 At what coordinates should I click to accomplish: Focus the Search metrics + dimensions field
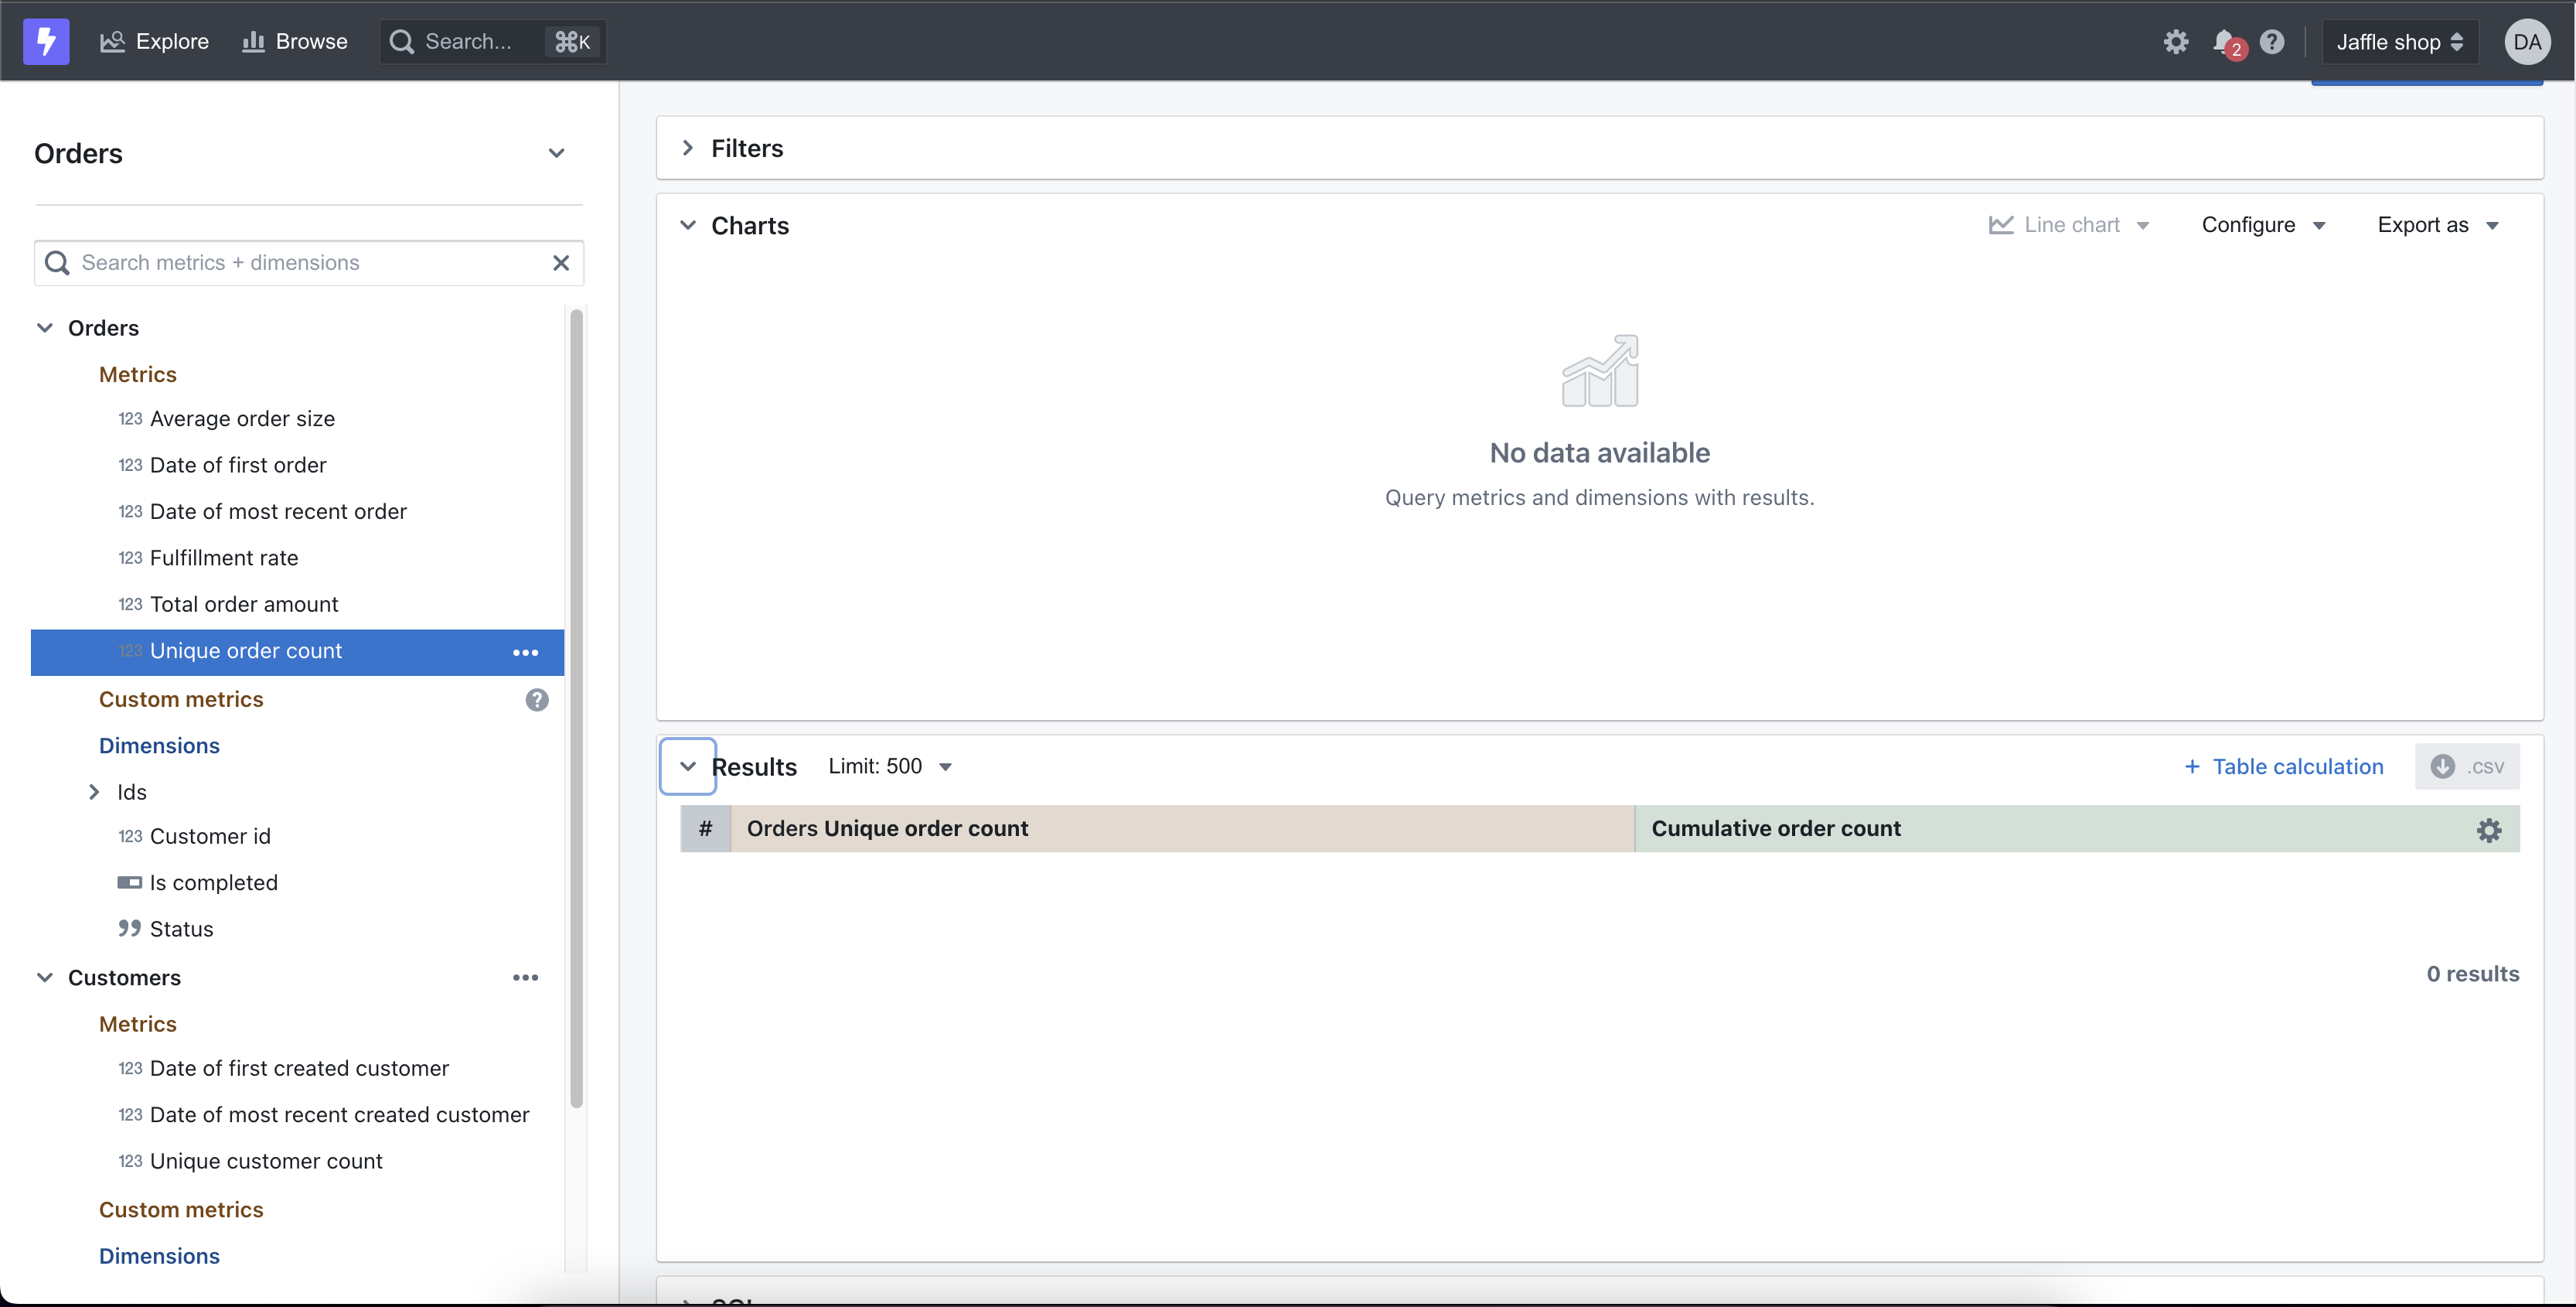(309, 263)
